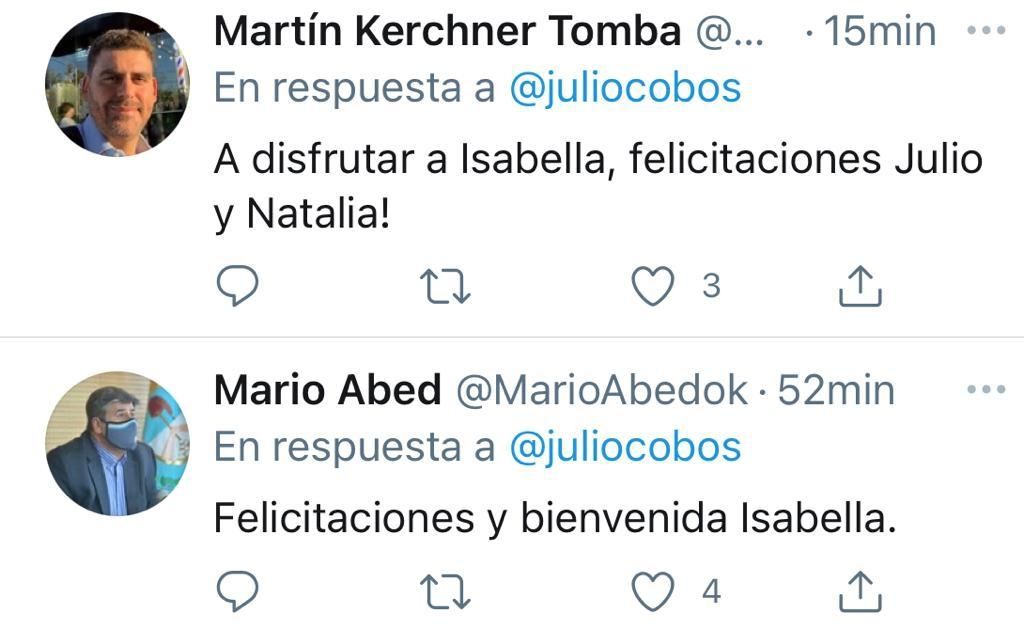
Task: Reply to Martín Kerchner Tomba's tweet
Action: 238,287
